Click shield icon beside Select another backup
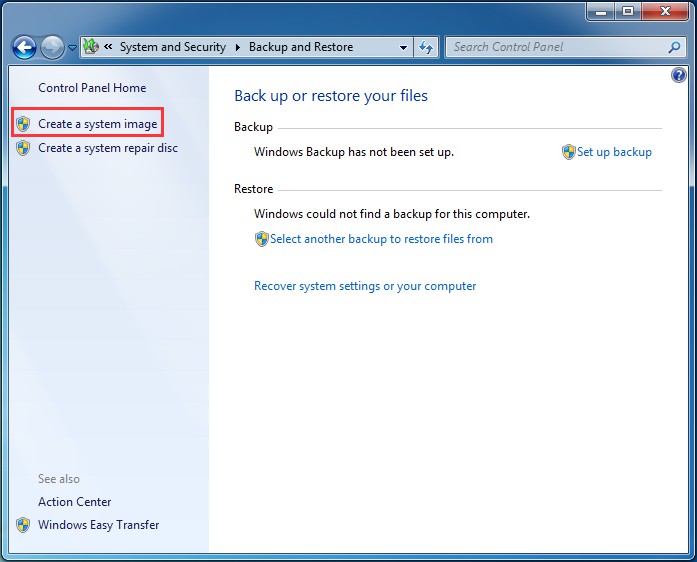 coord(262,239)
